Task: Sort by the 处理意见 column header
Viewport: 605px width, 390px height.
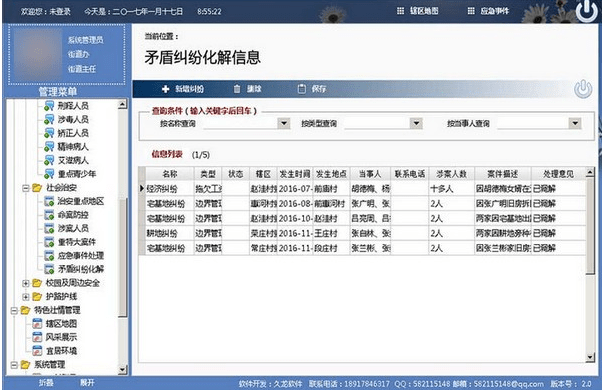Action: (x=558, y=174)
